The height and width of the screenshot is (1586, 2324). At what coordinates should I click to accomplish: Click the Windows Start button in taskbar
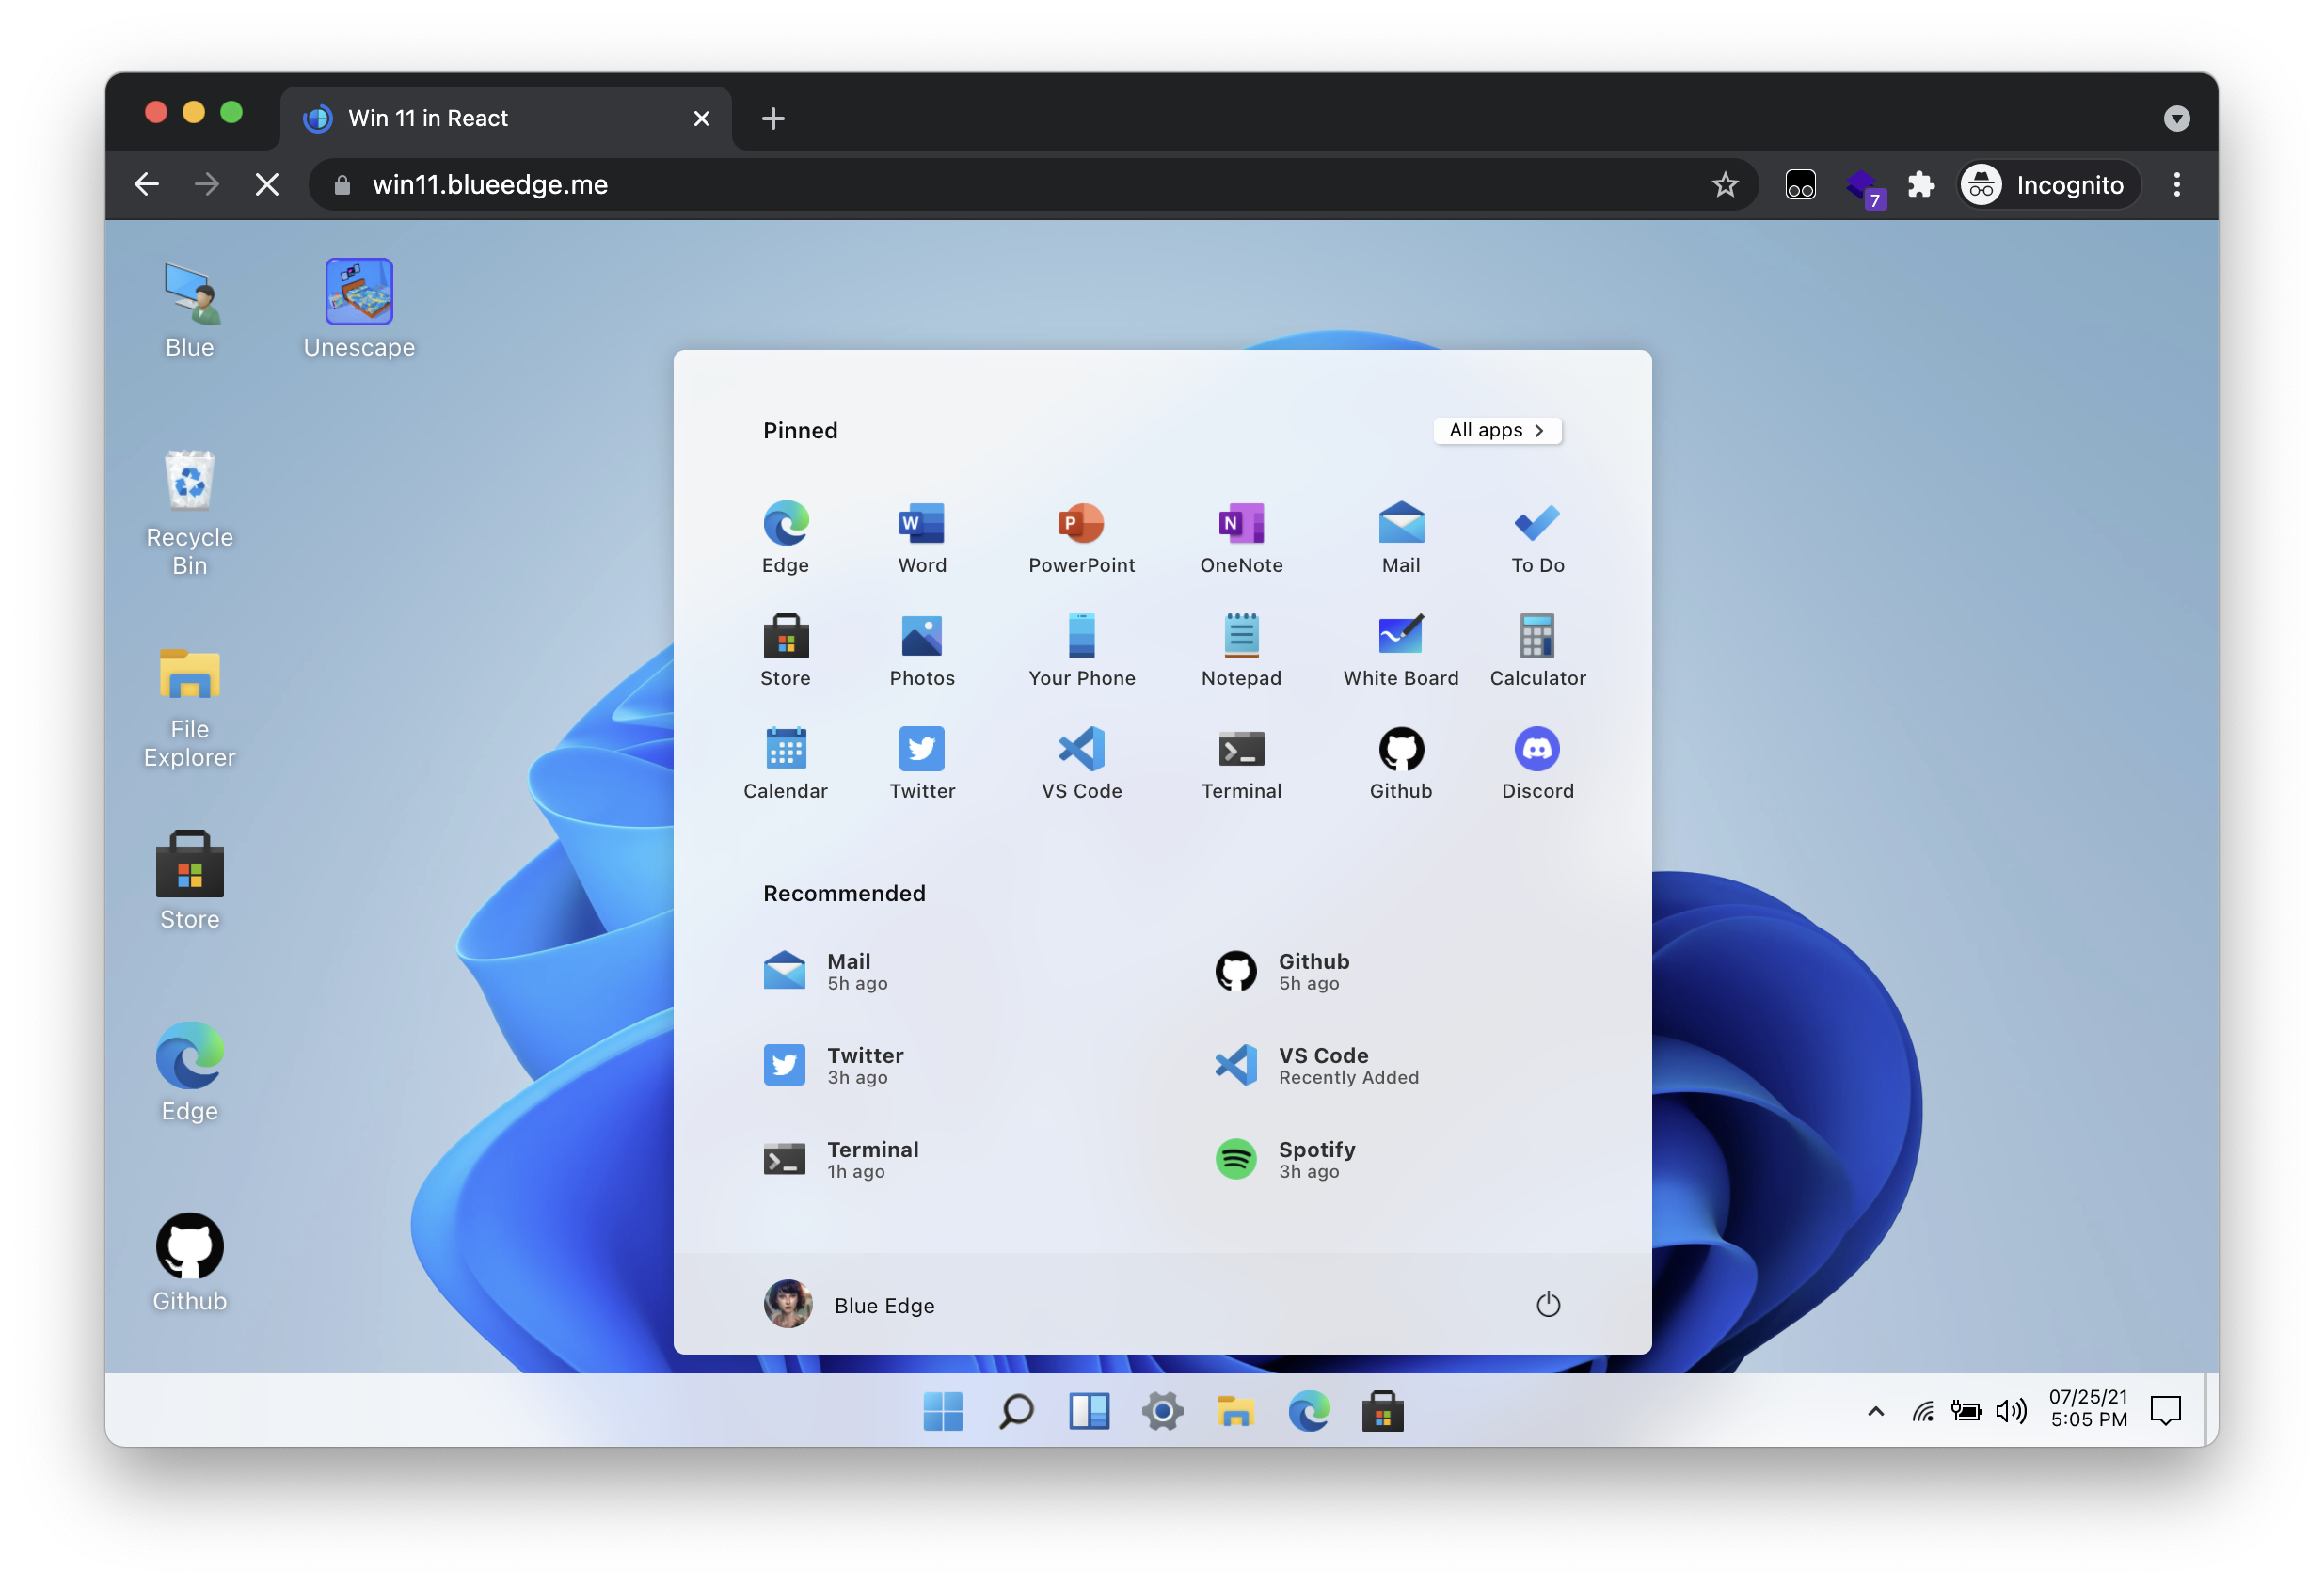(942, 1412)
